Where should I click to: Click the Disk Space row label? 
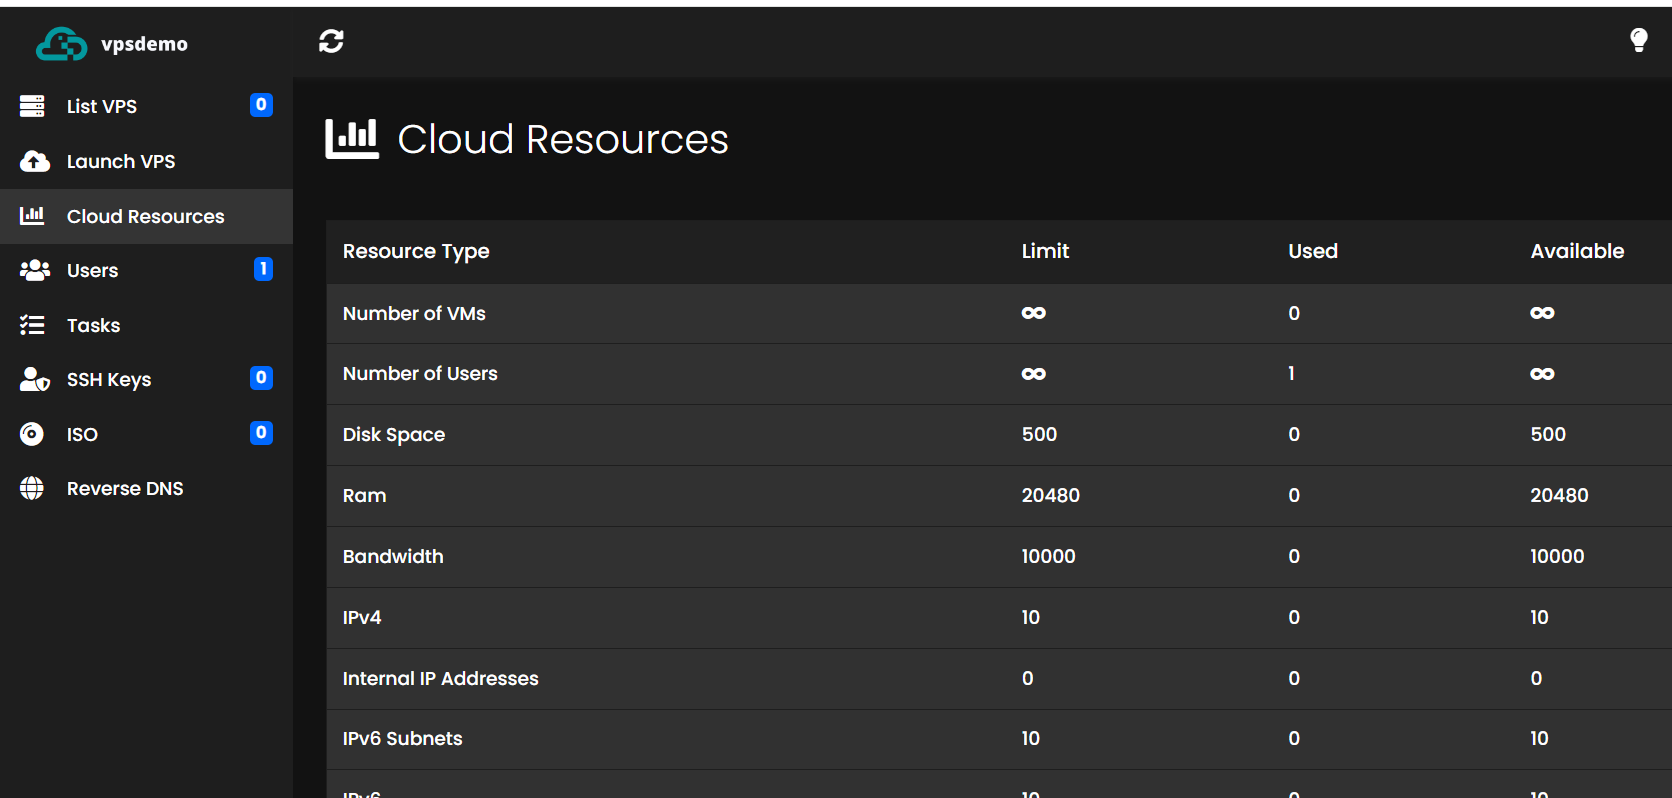(394, 435)
